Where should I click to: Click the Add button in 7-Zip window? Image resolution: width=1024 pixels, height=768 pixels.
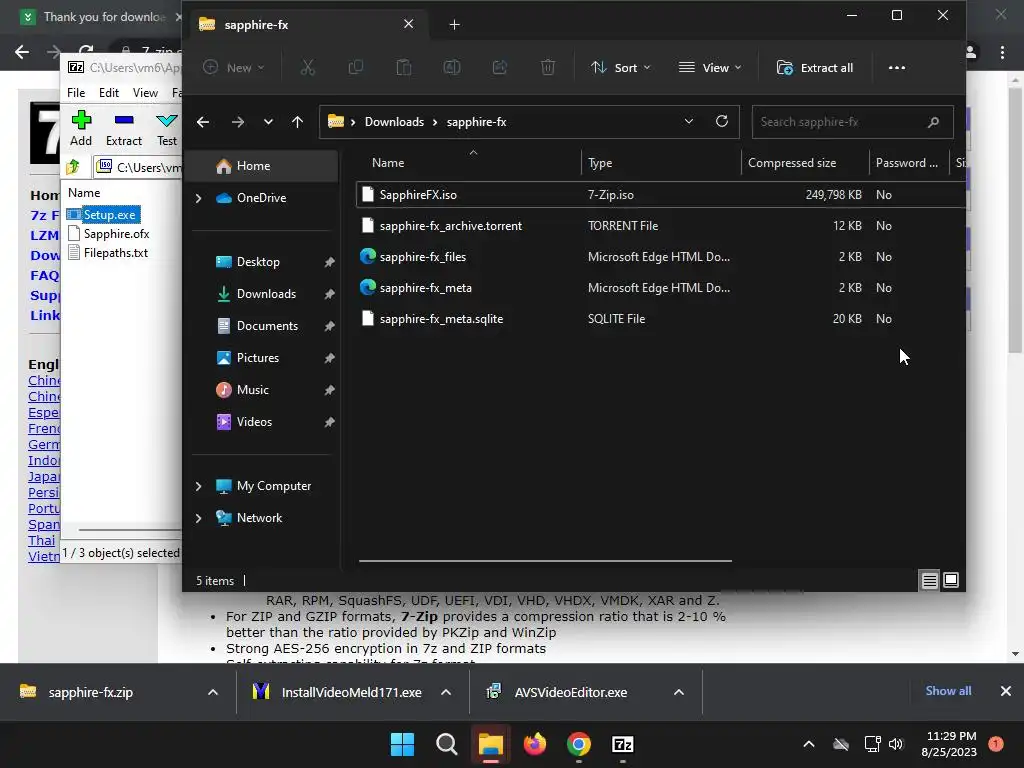(x=81, y=128)
